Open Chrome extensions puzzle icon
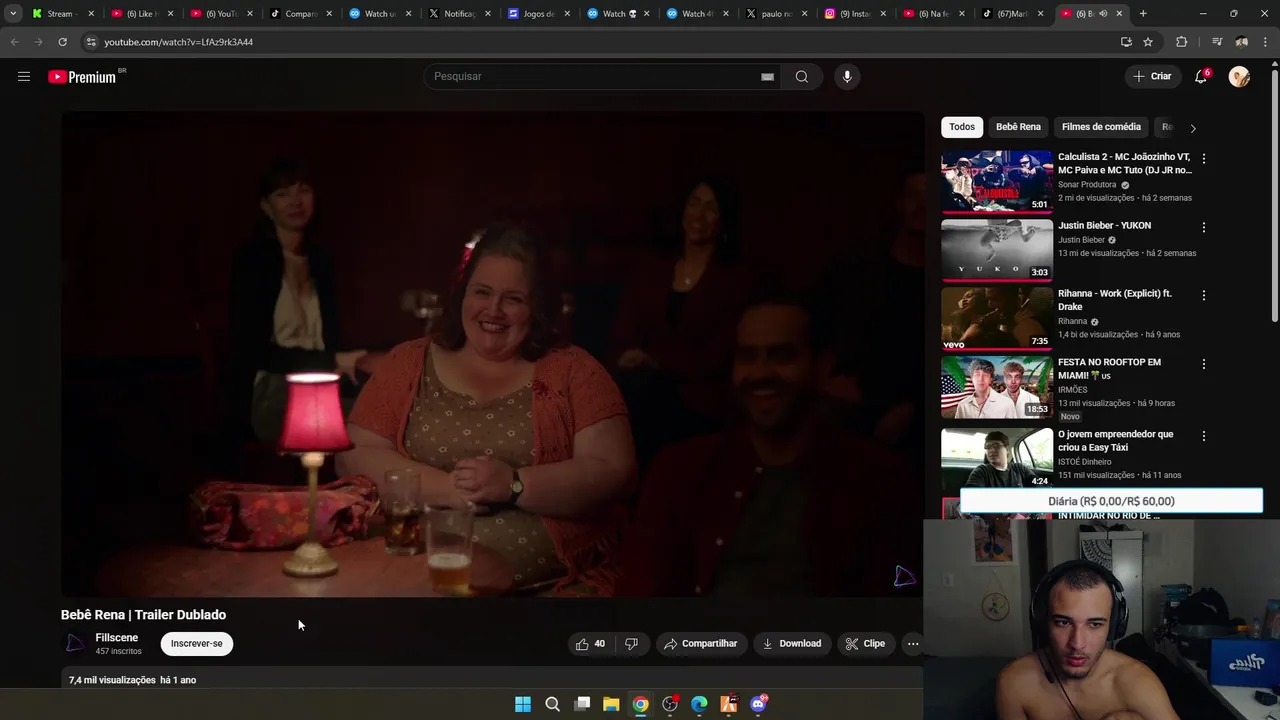Image resolution: width=1280 pixels, height=720 pixels. pyautogui.click(x=1181, y=42)
